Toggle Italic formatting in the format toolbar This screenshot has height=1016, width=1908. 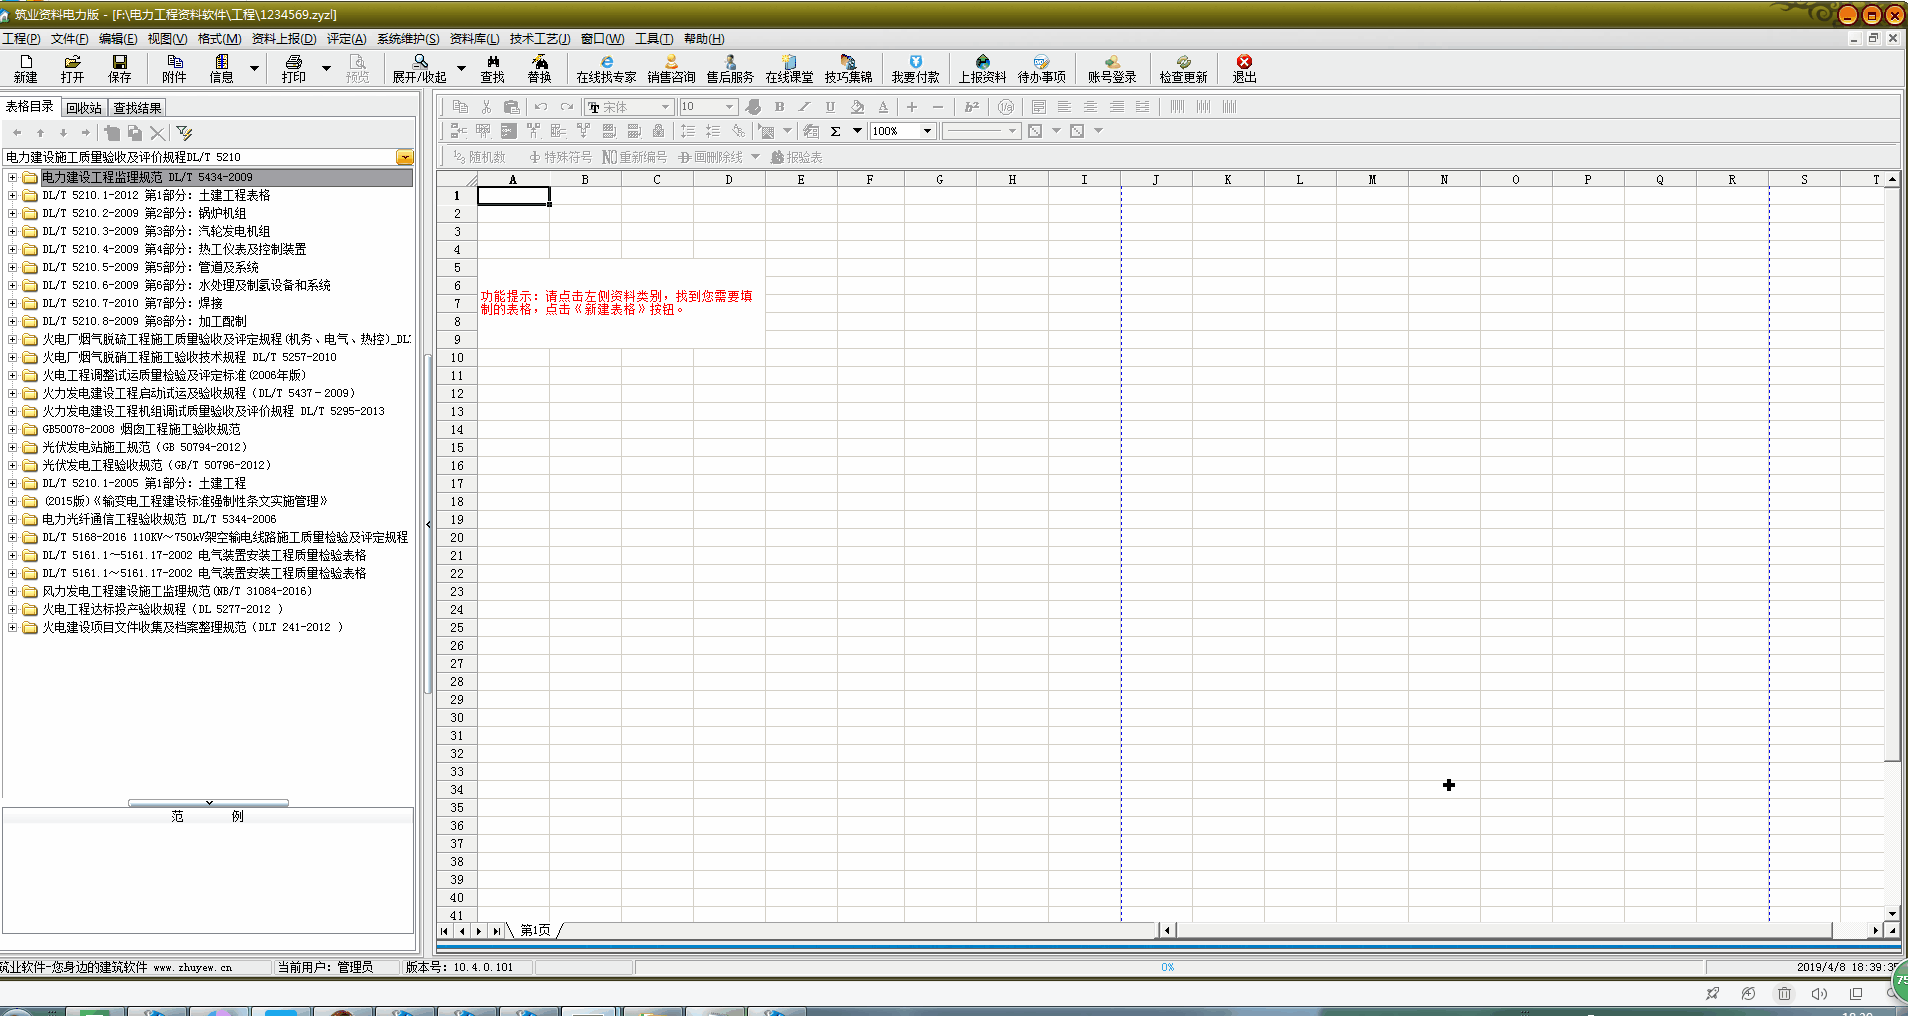(x=804, y=107)
